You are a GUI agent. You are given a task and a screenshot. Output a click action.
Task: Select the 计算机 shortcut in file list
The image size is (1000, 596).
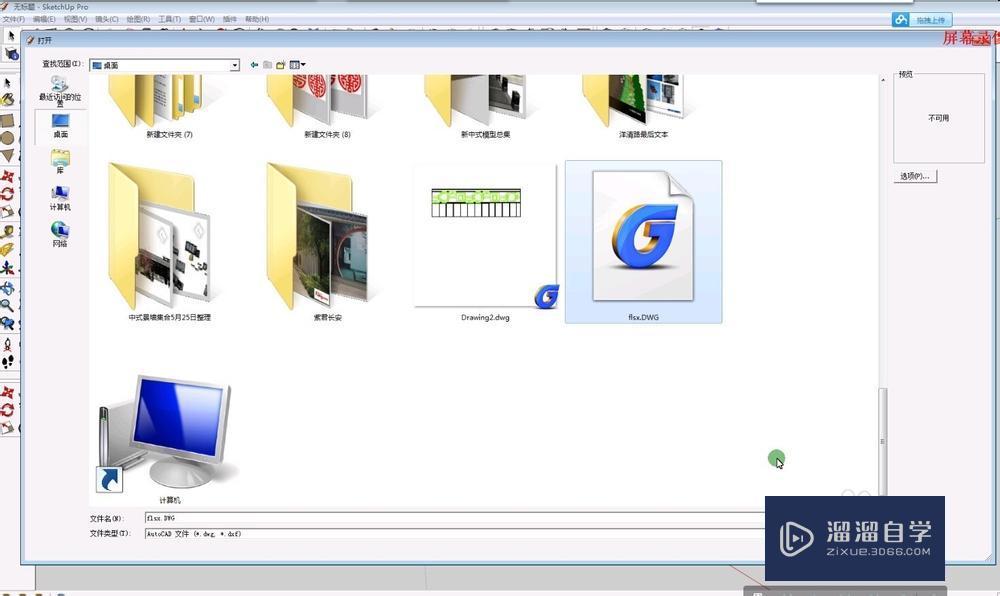tap(169, 439)
